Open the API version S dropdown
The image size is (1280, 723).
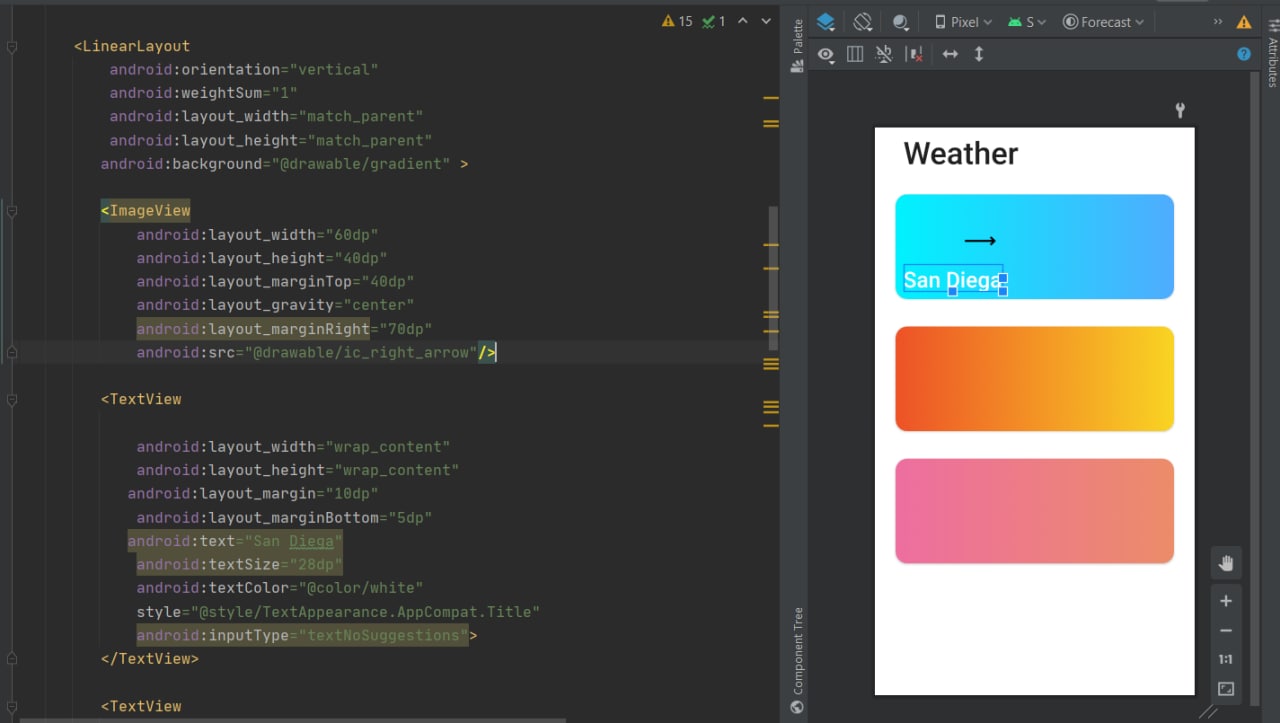[x=1028, y=21]
